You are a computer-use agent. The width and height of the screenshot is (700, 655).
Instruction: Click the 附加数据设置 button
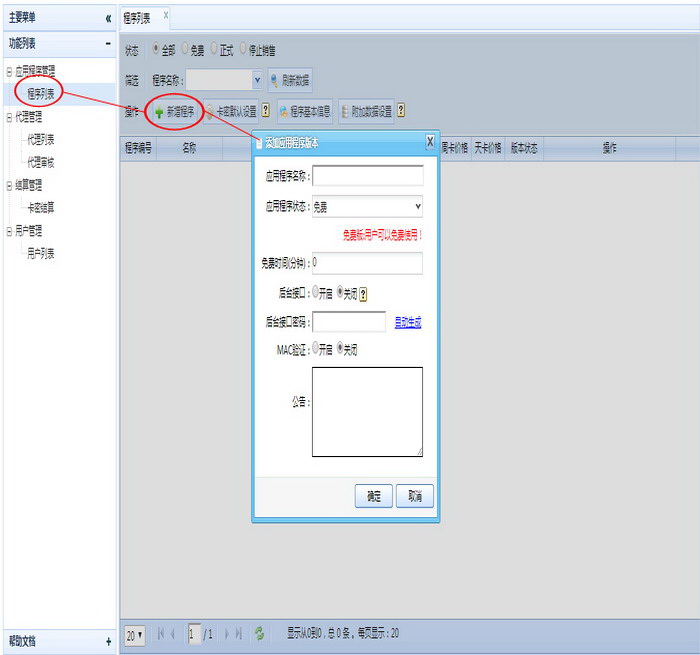point(367,111)
